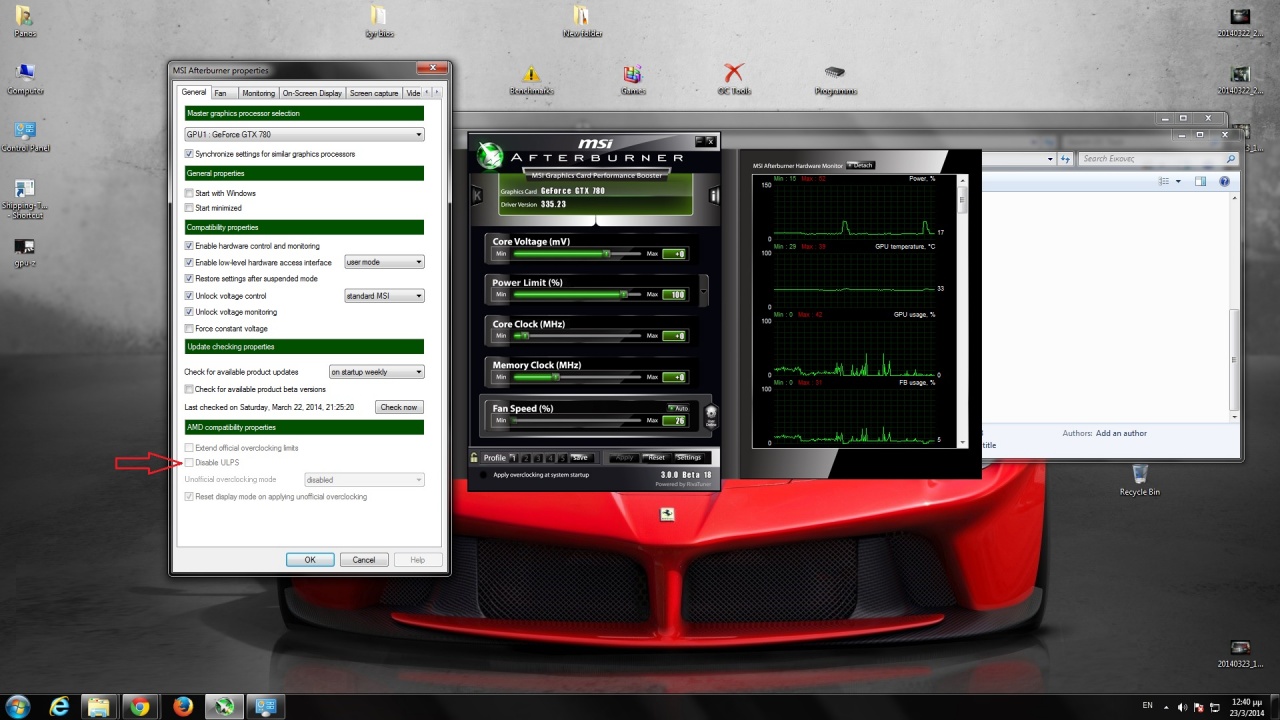Switch to the Monitoring tab
This screenshot has width=1280, height=720.
(258, 93)
